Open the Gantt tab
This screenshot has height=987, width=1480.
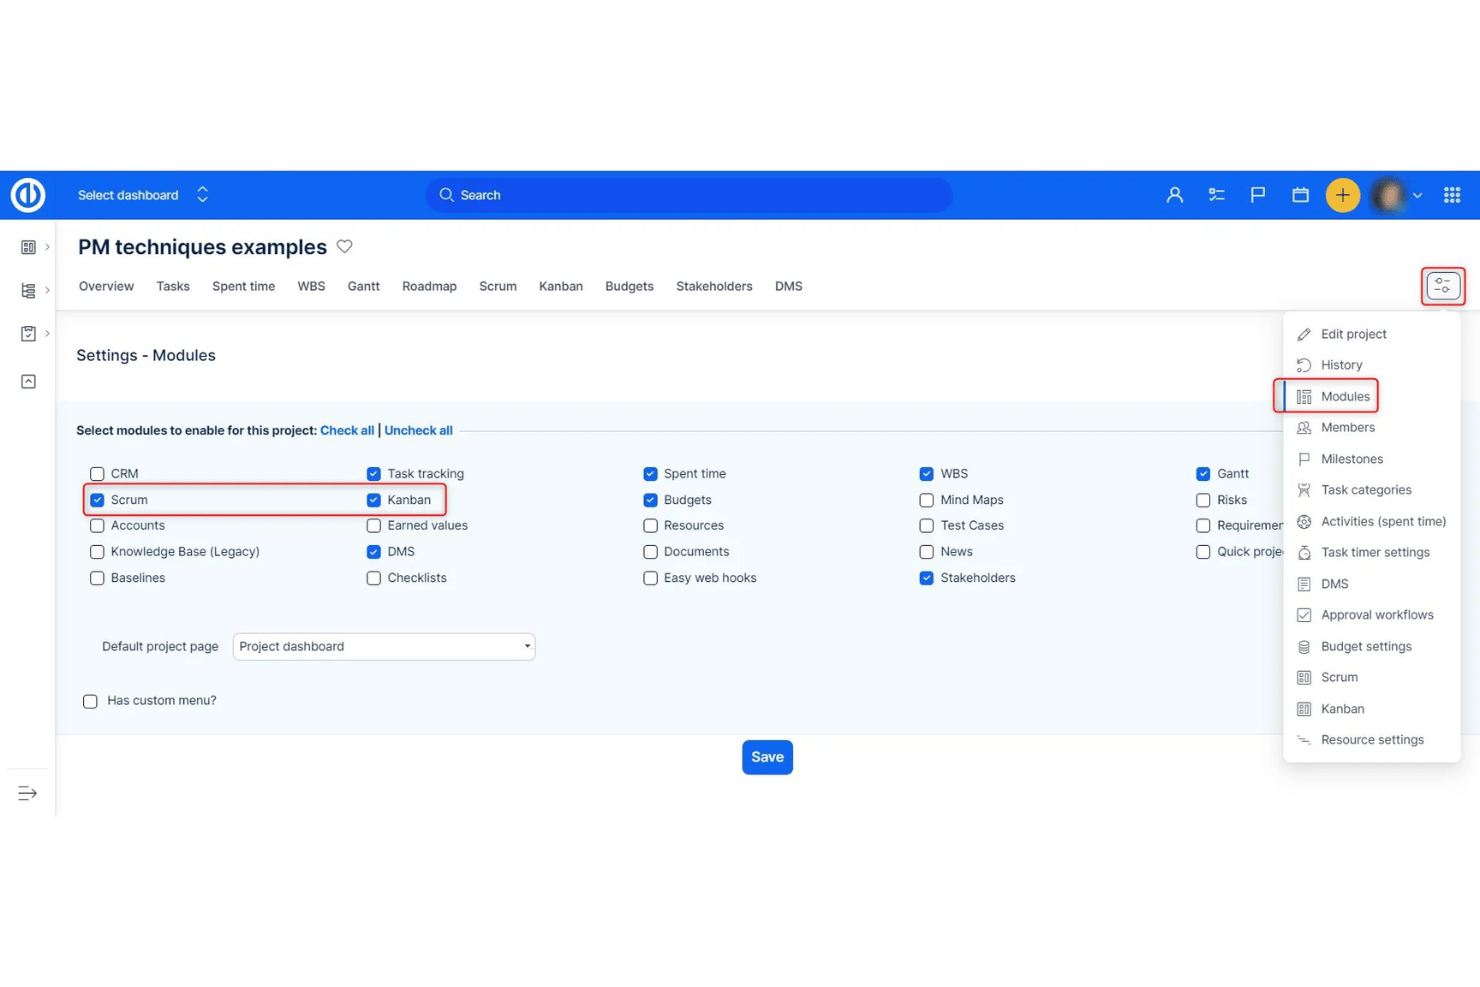tap(363, 286)
